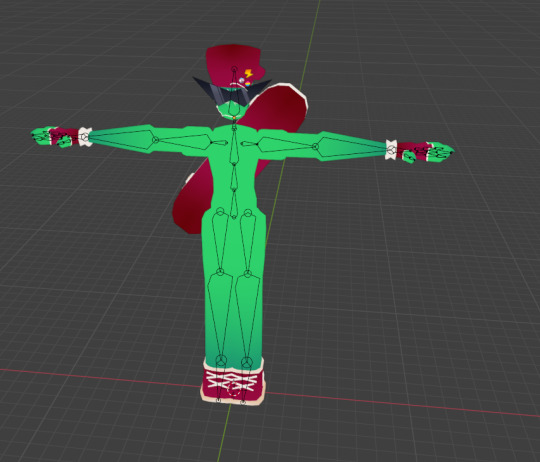Screen dimensions: 540x462
Task: Click the gloved hand on viewer's right
Action: (426, 152)
